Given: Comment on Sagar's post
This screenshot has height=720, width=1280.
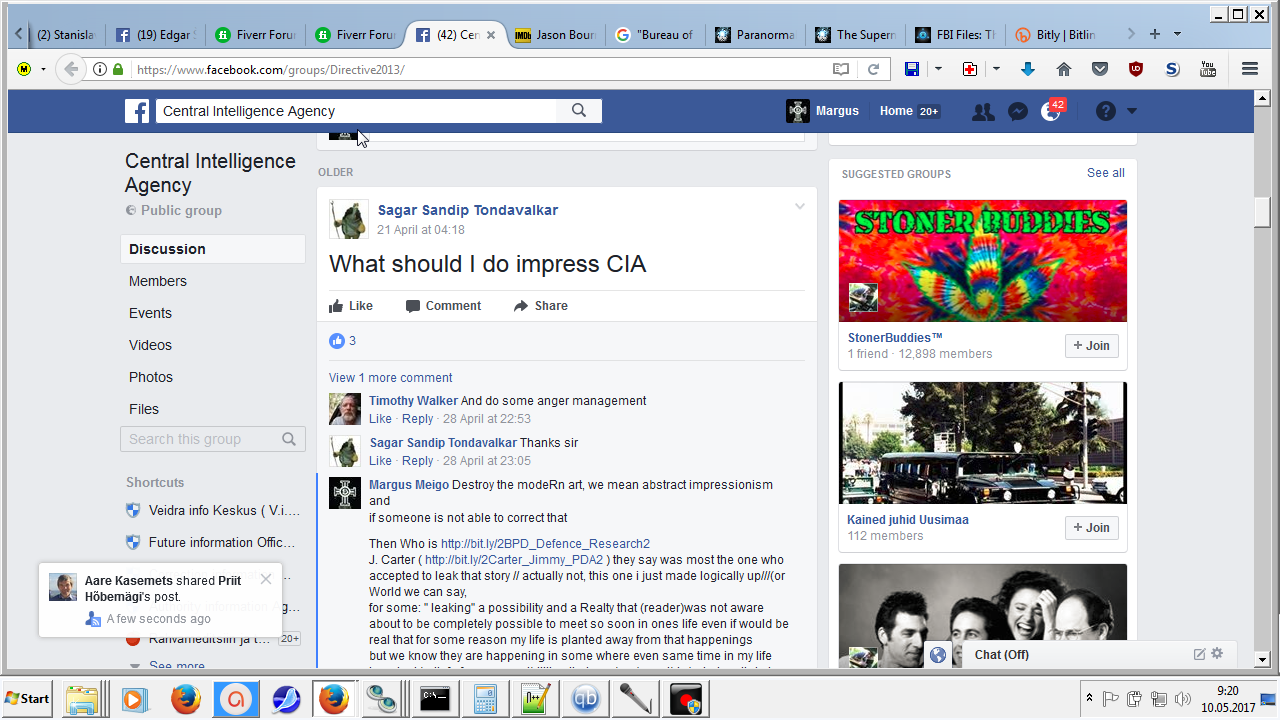Looking at the screenshot, I should click(x=443, y=306).
